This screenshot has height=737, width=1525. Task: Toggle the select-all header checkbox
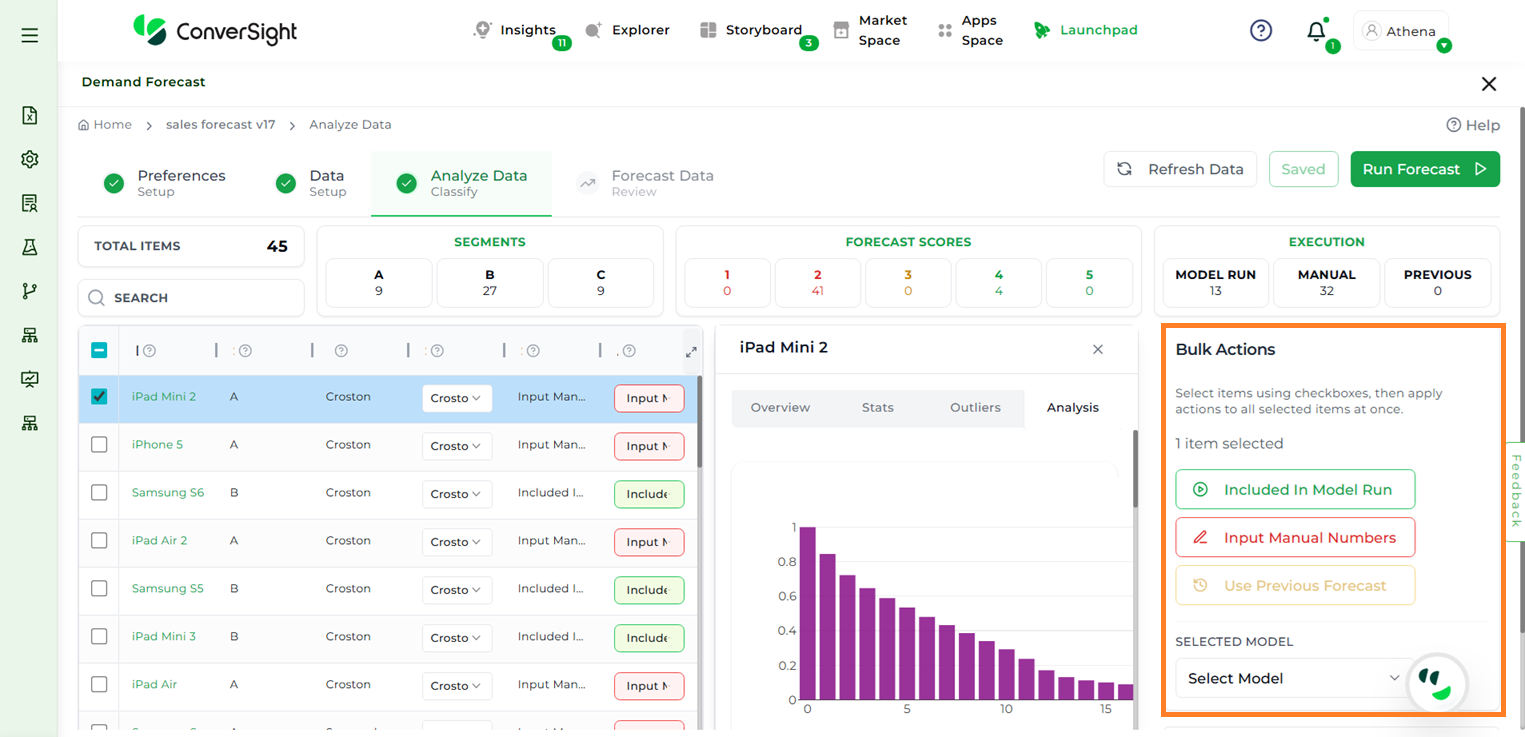coord(99,350)
